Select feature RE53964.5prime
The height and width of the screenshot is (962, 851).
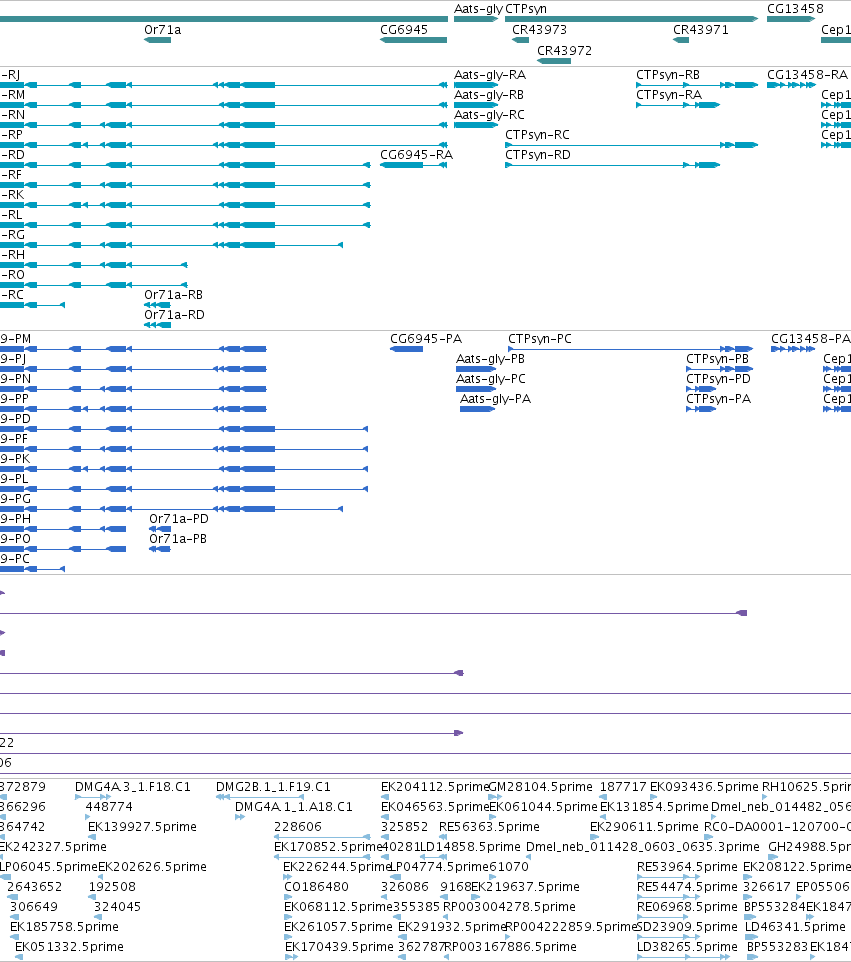[x=687, y=867]
